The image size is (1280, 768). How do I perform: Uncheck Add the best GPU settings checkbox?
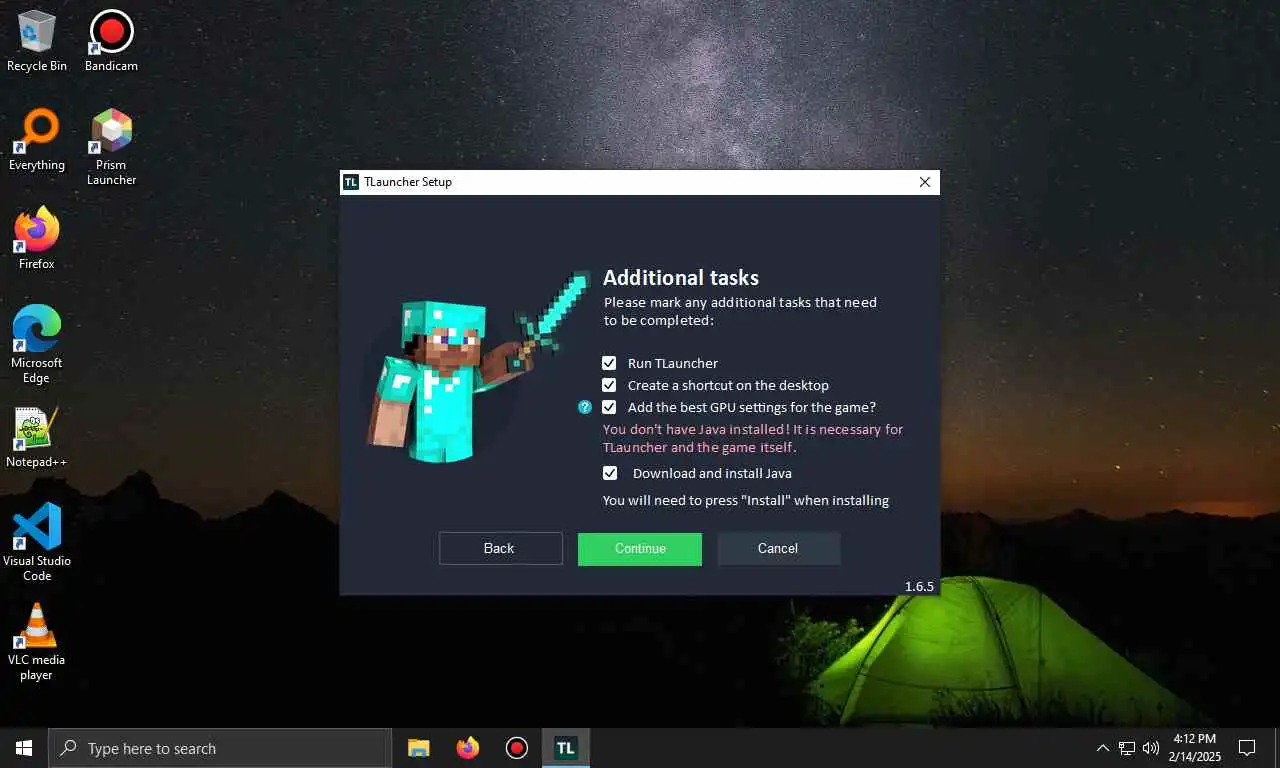point(609,407)
